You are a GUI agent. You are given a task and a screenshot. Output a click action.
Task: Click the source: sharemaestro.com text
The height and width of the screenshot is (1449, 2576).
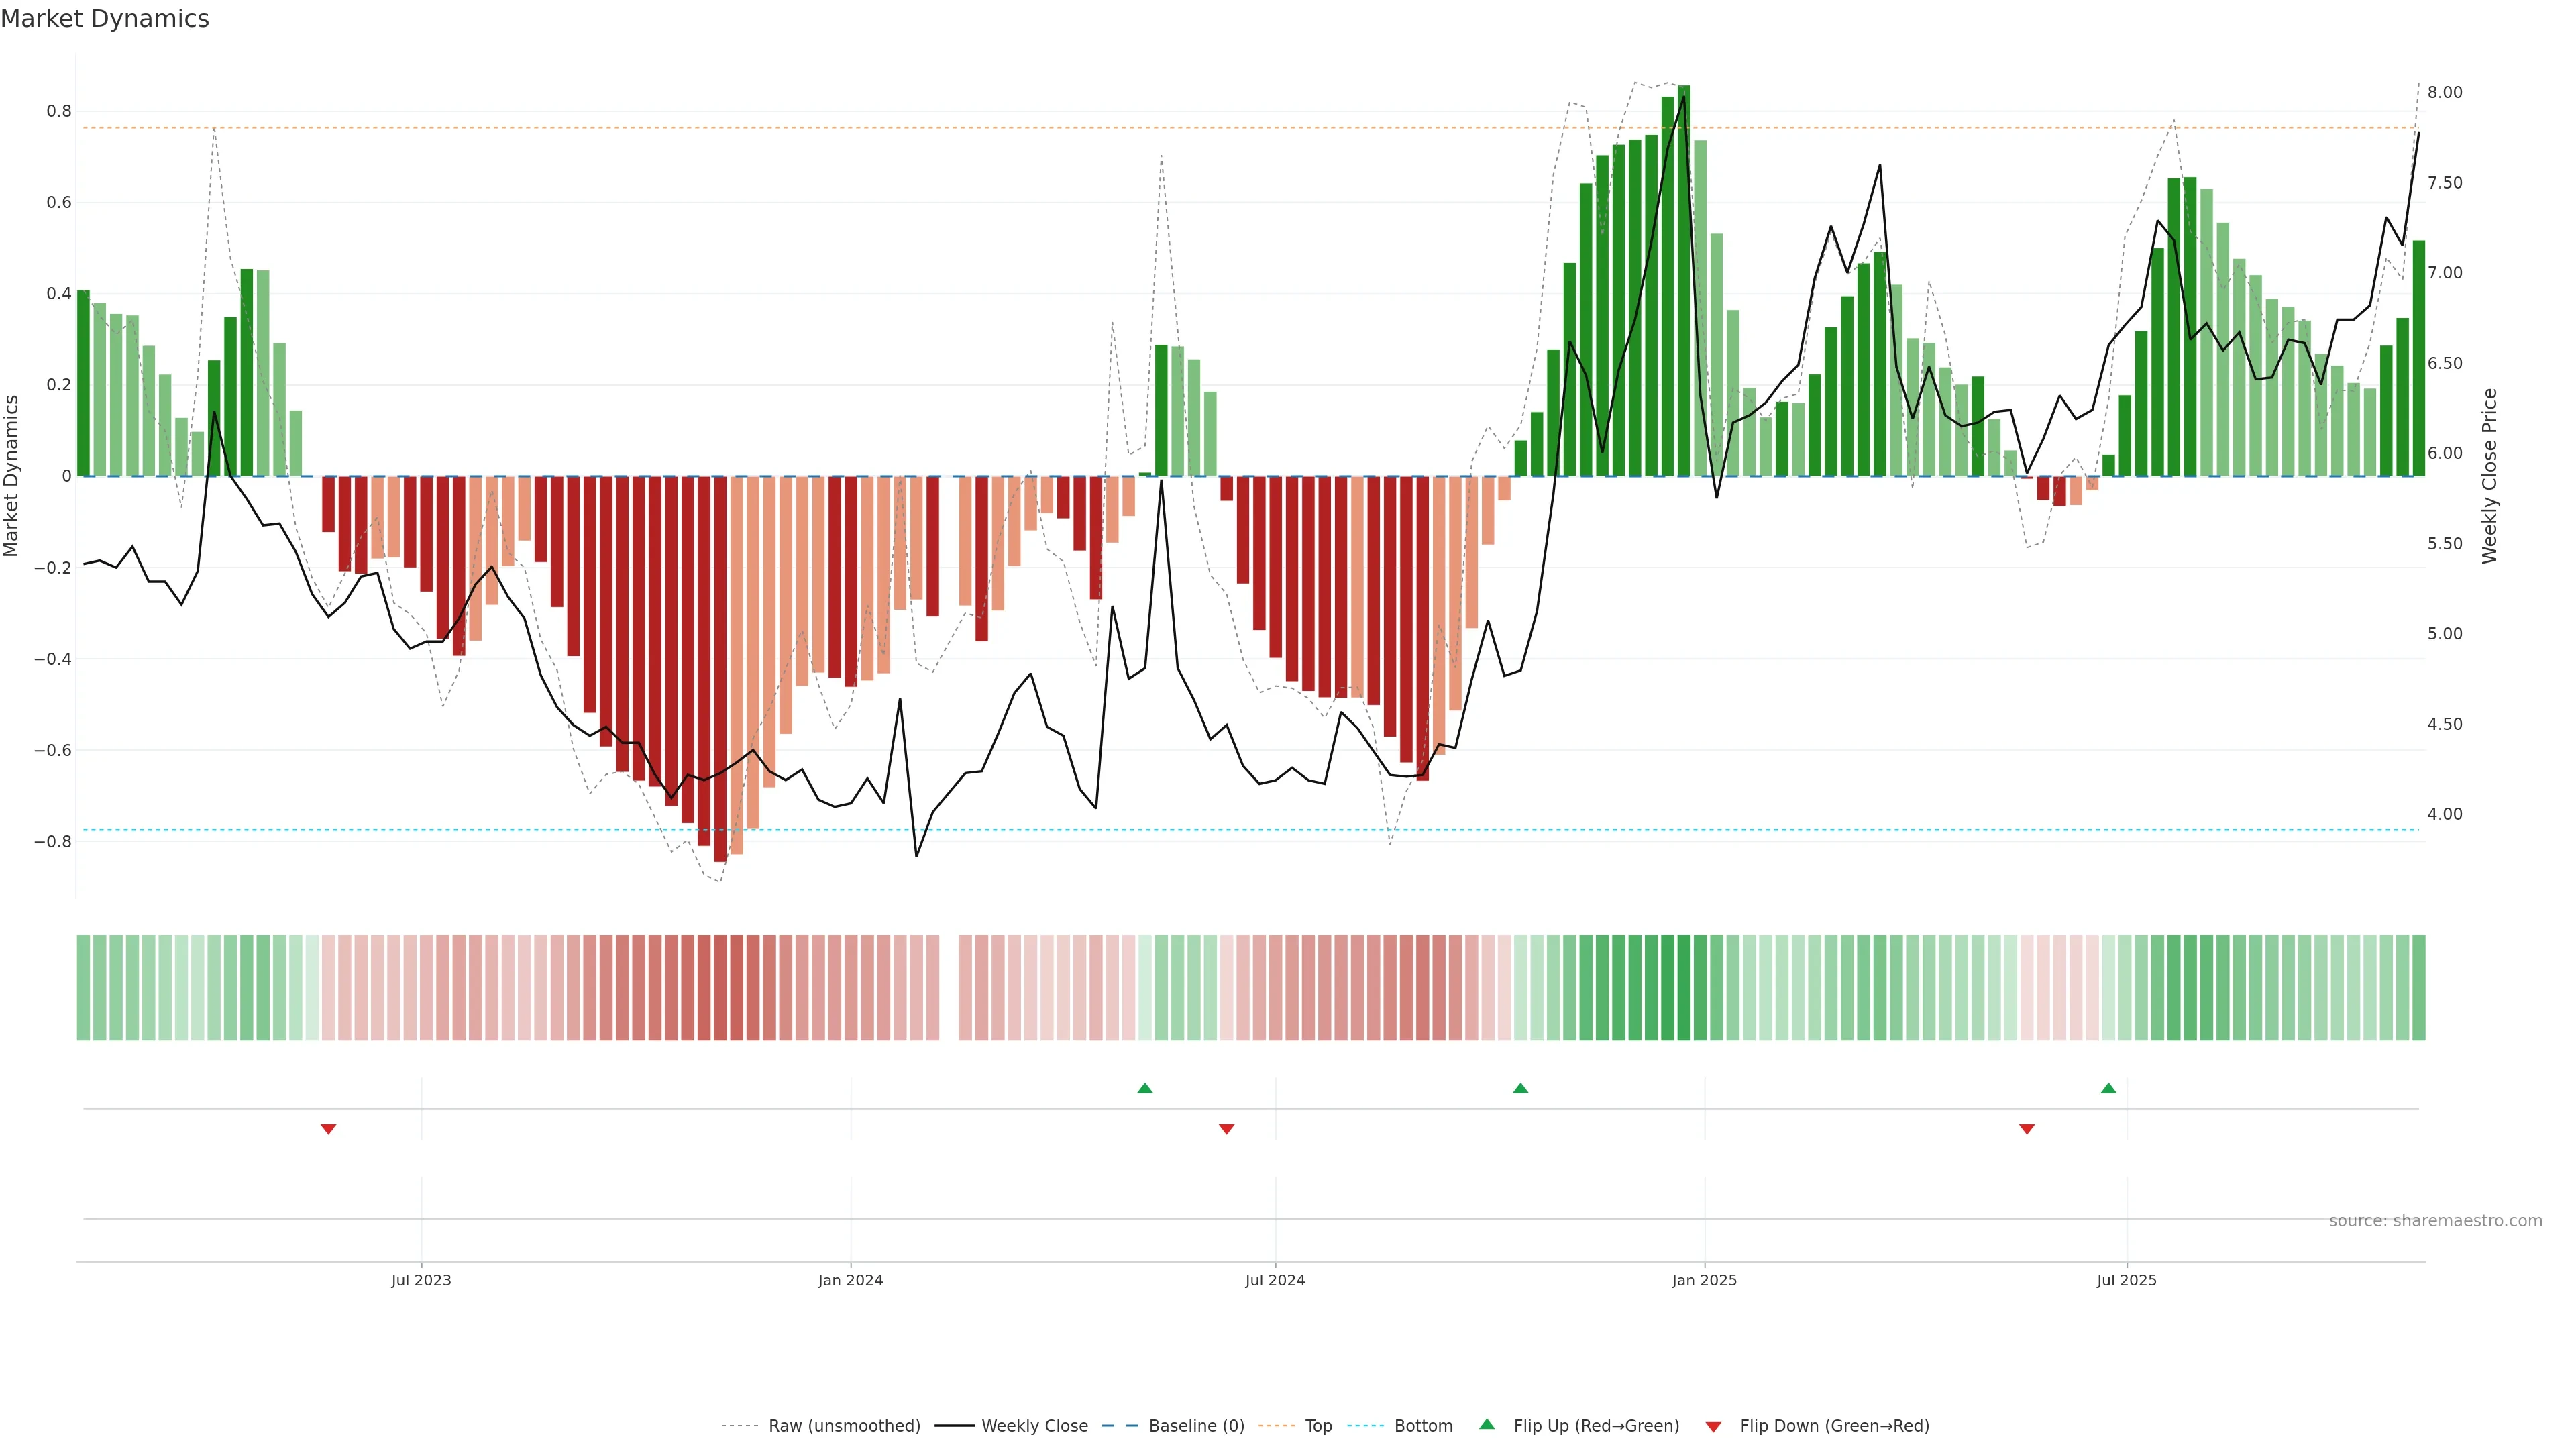pos(2435,1221)
